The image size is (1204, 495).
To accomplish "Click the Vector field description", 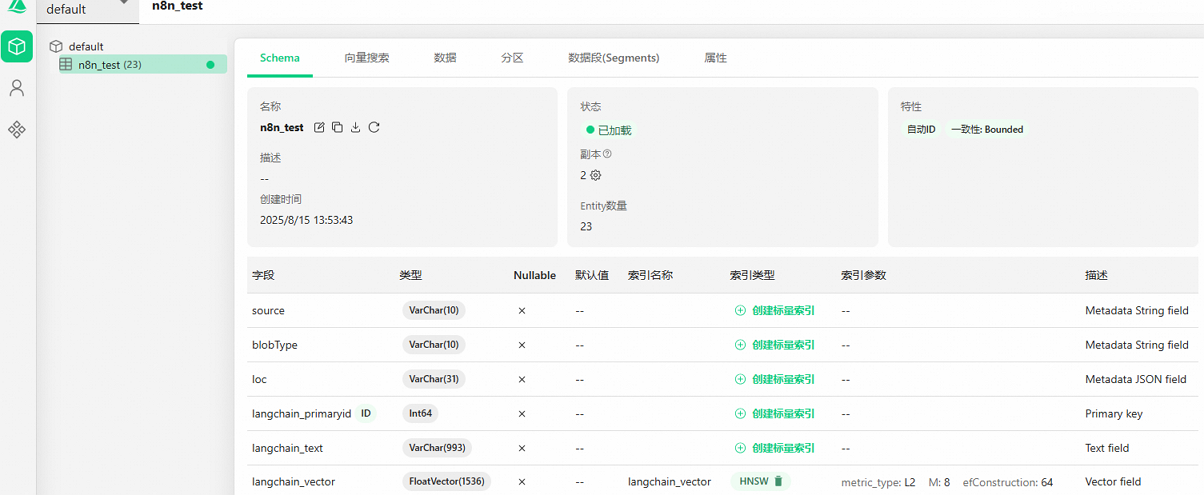I will coord(1113,482).
